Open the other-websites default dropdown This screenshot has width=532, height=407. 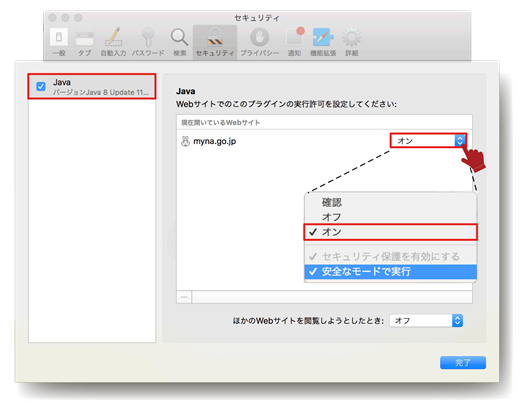coord(426,321)
